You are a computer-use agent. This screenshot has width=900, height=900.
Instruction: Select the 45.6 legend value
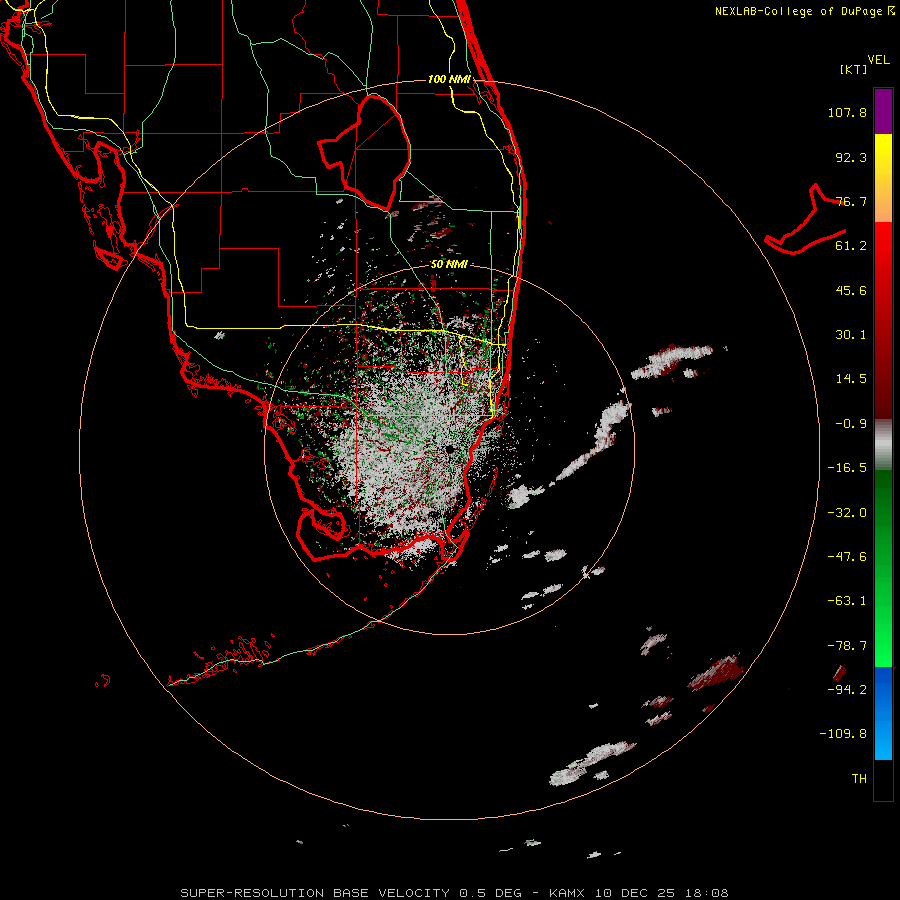tap(851, 290)
